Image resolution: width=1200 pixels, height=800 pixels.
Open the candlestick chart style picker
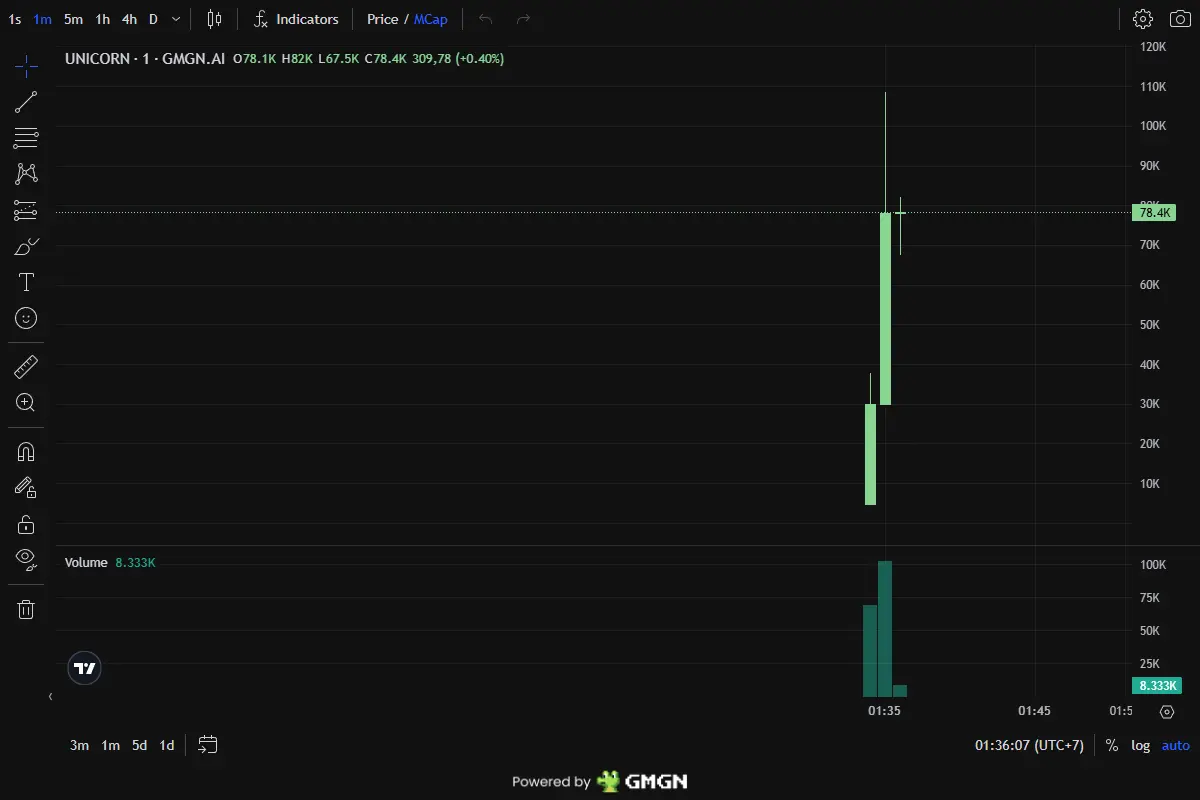click(215, 19)
